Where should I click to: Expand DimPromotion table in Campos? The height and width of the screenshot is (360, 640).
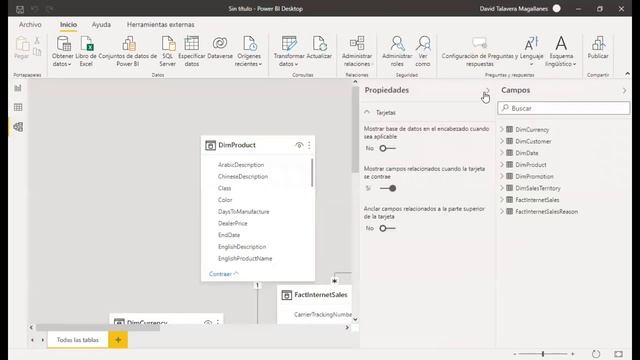click(x=502, y=176)
